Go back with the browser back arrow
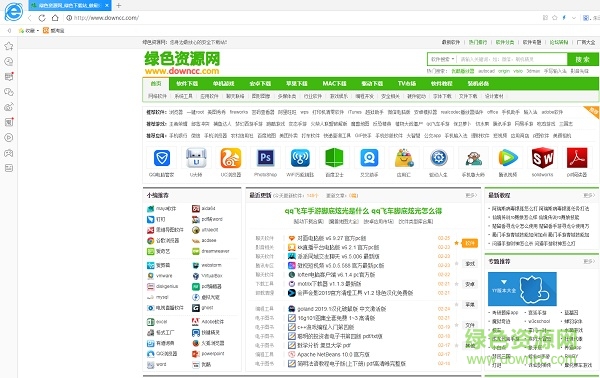This screenshot has width=600, height=378. click(30, 18)
